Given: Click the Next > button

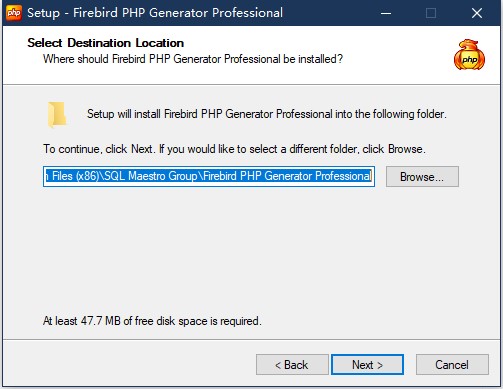Looking at the screenshot, I should pos(367,364).
